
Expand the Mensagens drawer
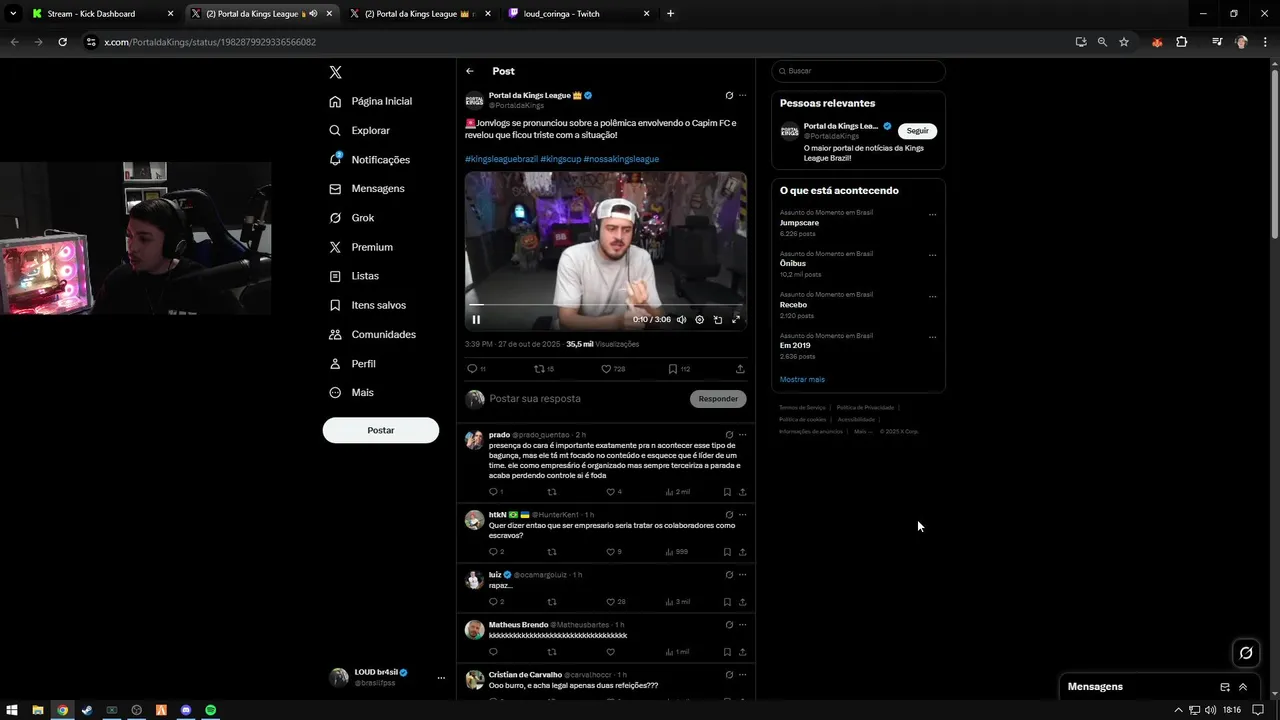(1243, 687)
